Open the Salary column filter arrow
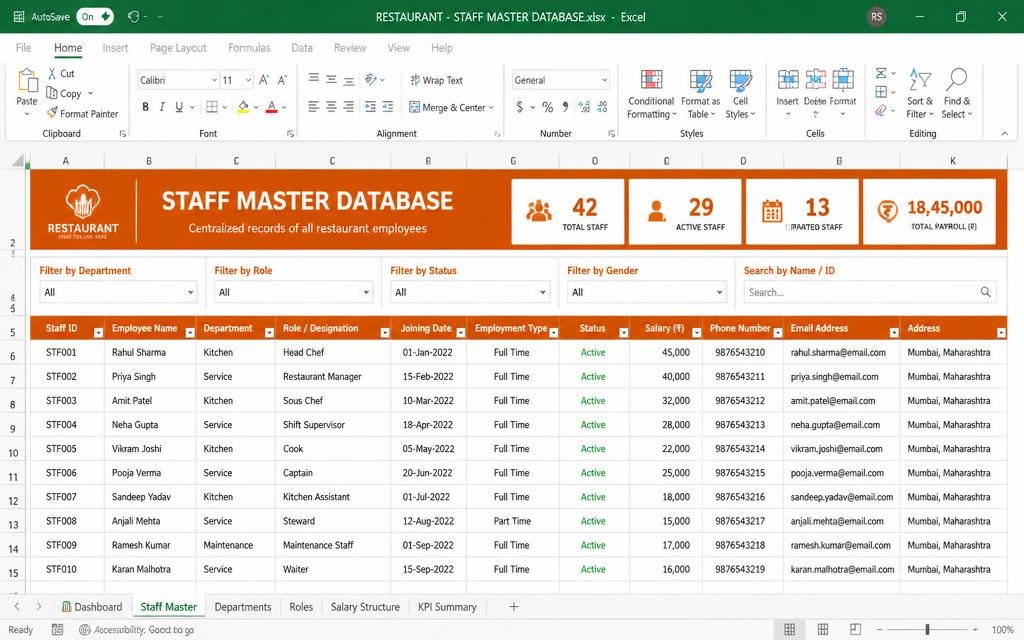 (x=696, y=332)
